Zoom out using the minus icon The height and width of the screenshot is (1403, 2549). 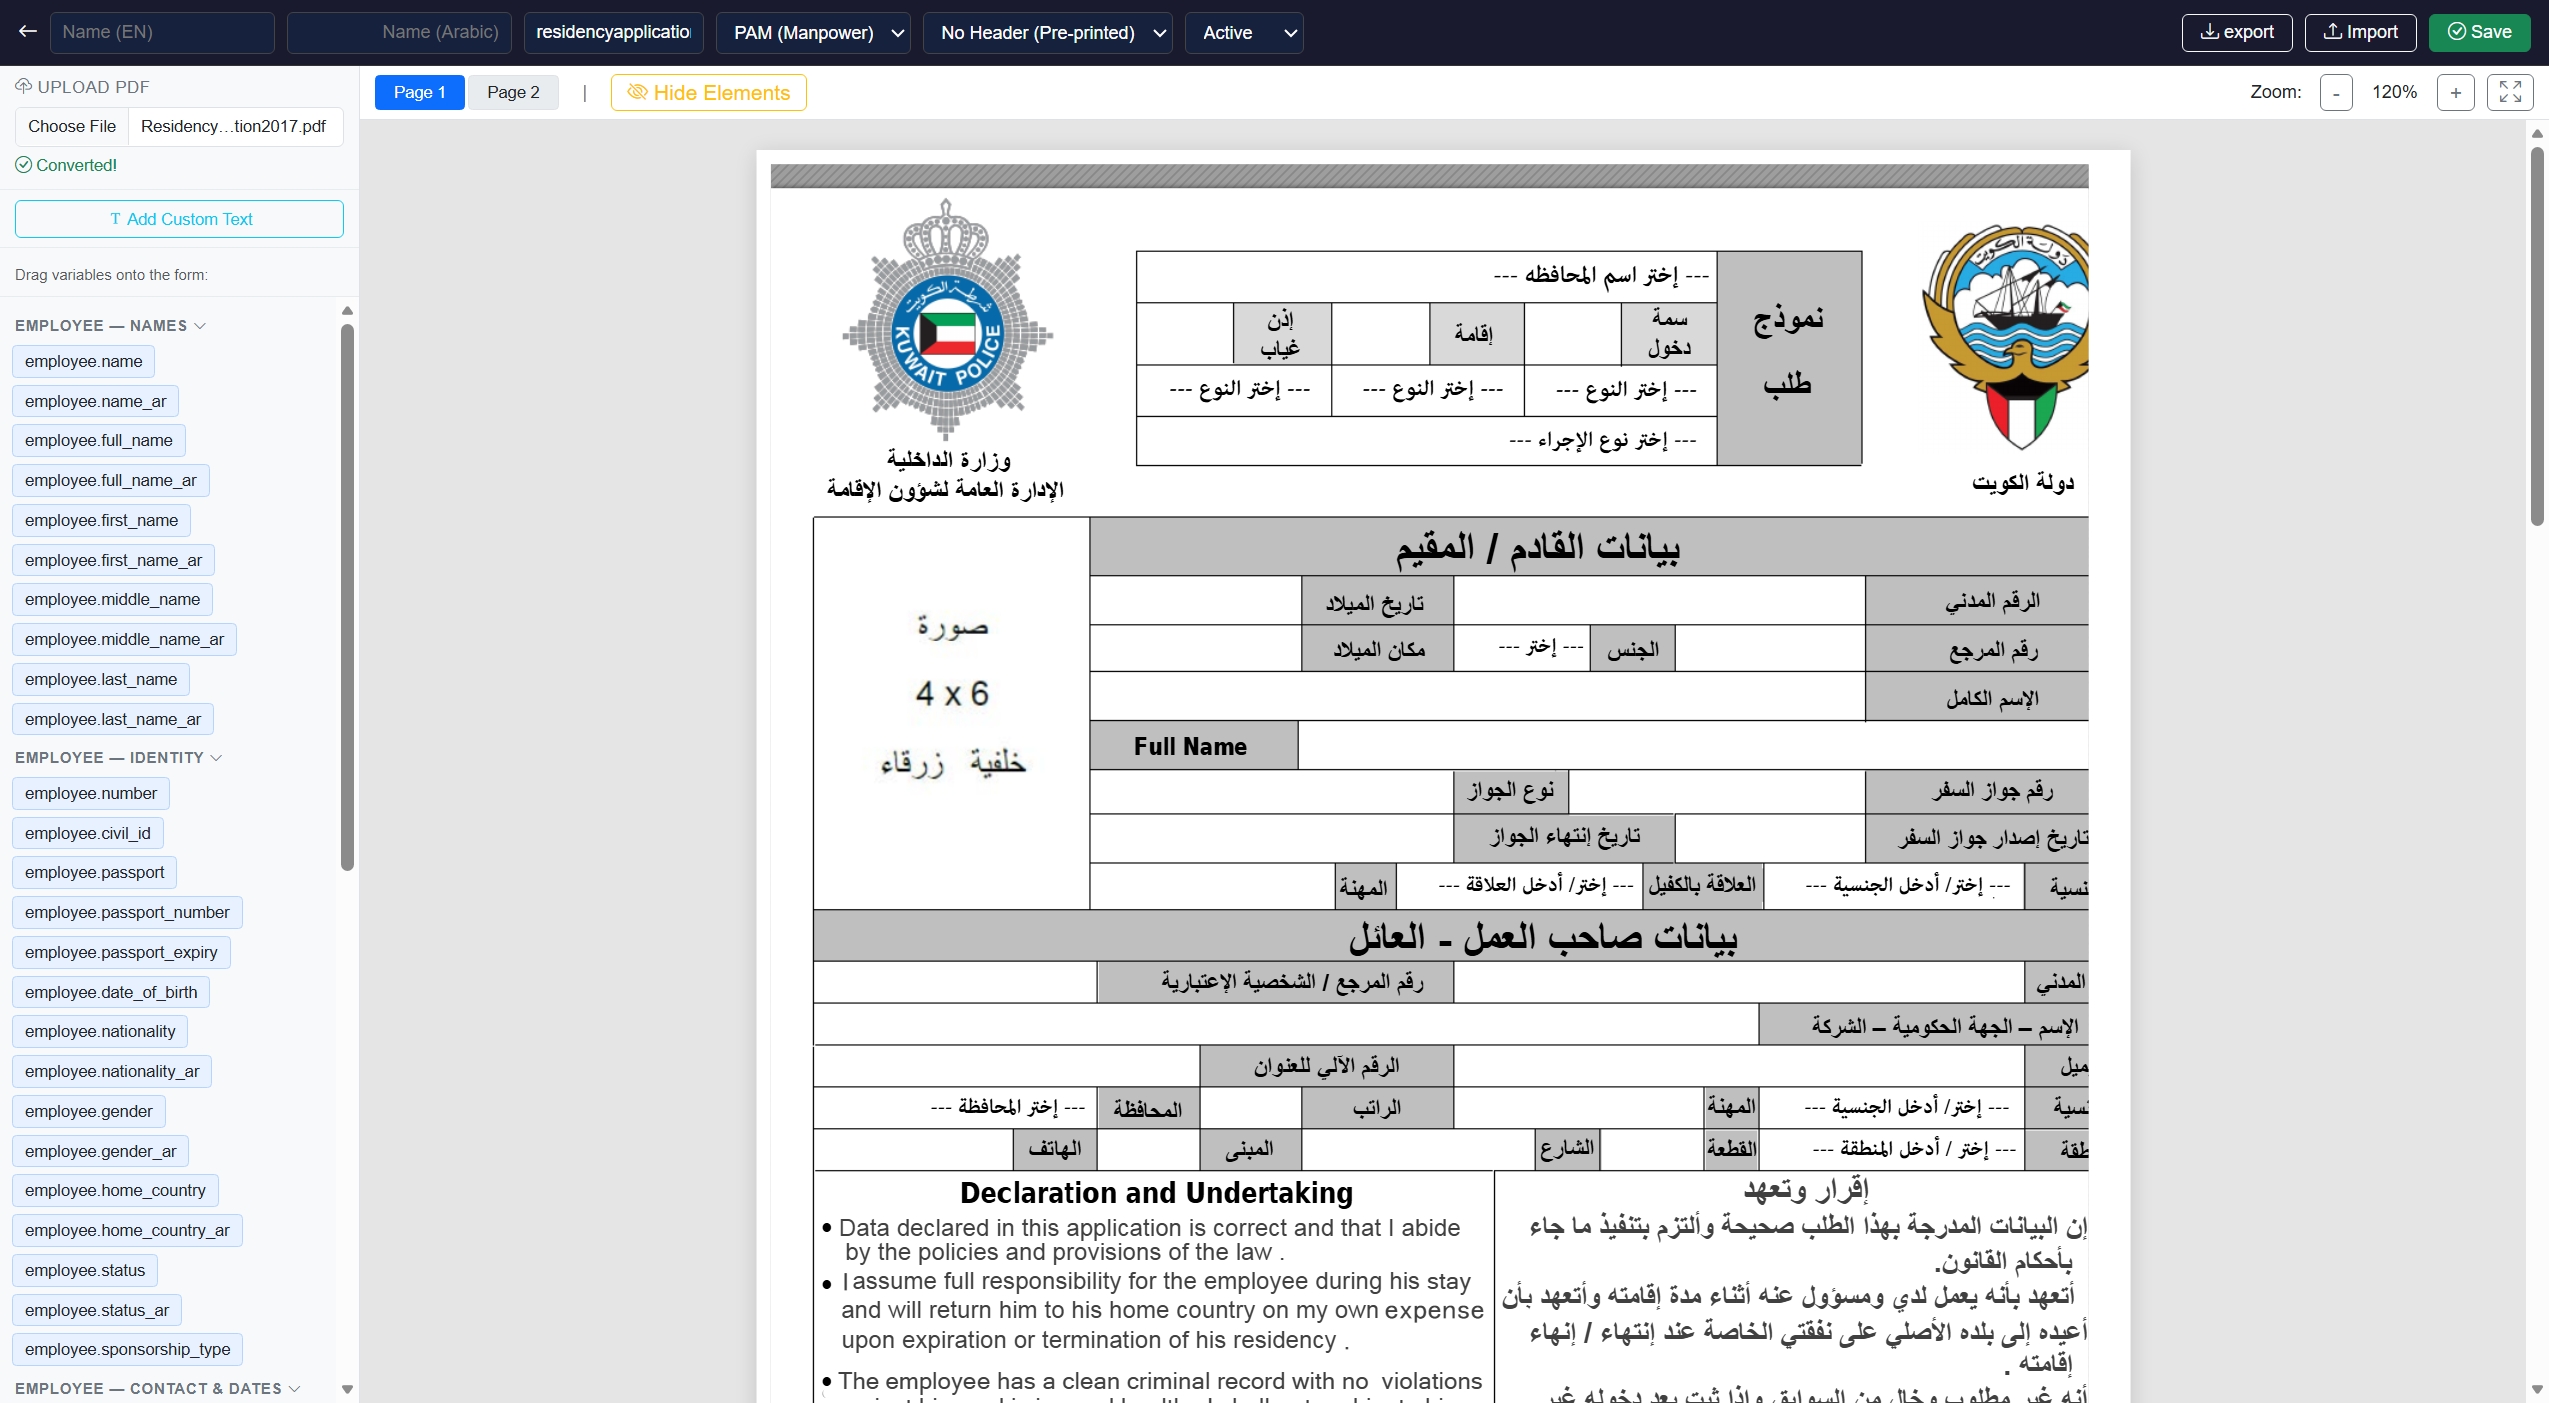[x=2335, y=92]
